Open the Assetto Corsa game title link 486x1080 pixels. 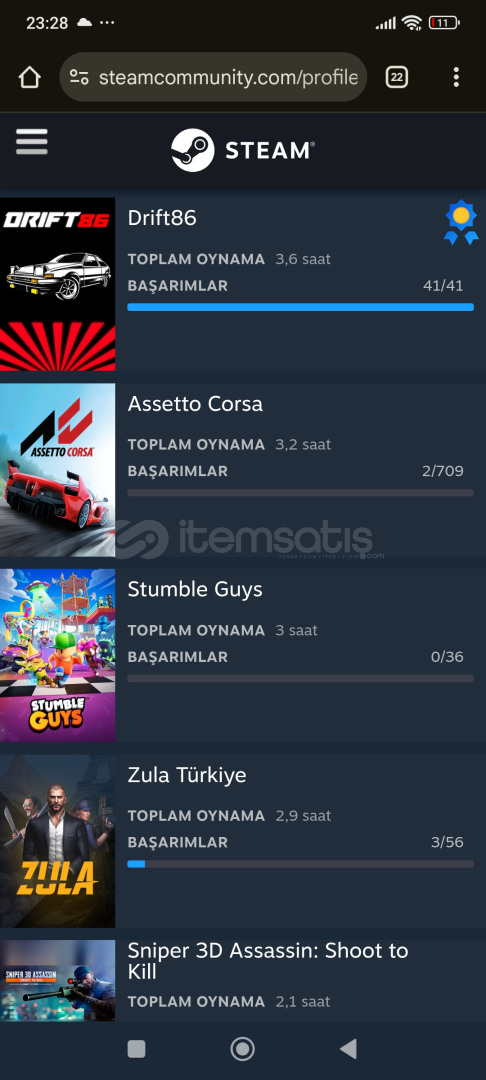(195, 404)
